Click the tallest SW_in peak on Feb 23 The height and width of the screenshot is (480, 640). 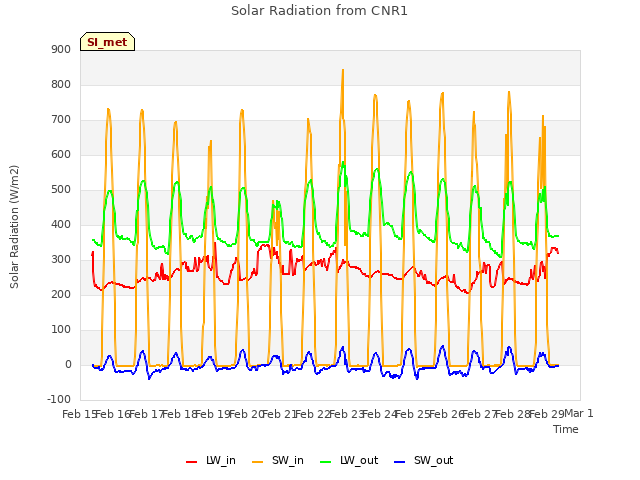tap(343, 70)
